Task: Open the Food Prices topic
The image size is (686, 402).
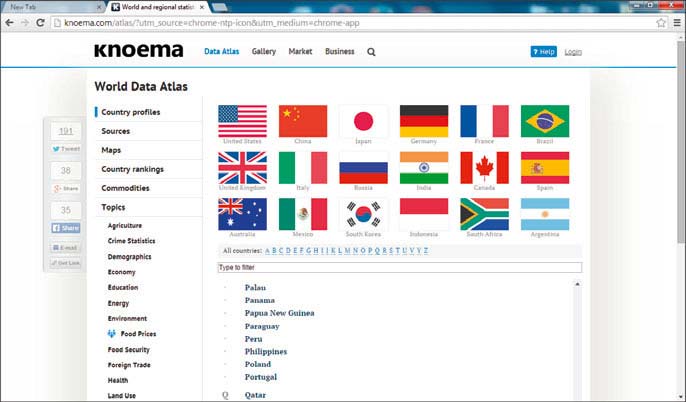Action: point(132,334)
